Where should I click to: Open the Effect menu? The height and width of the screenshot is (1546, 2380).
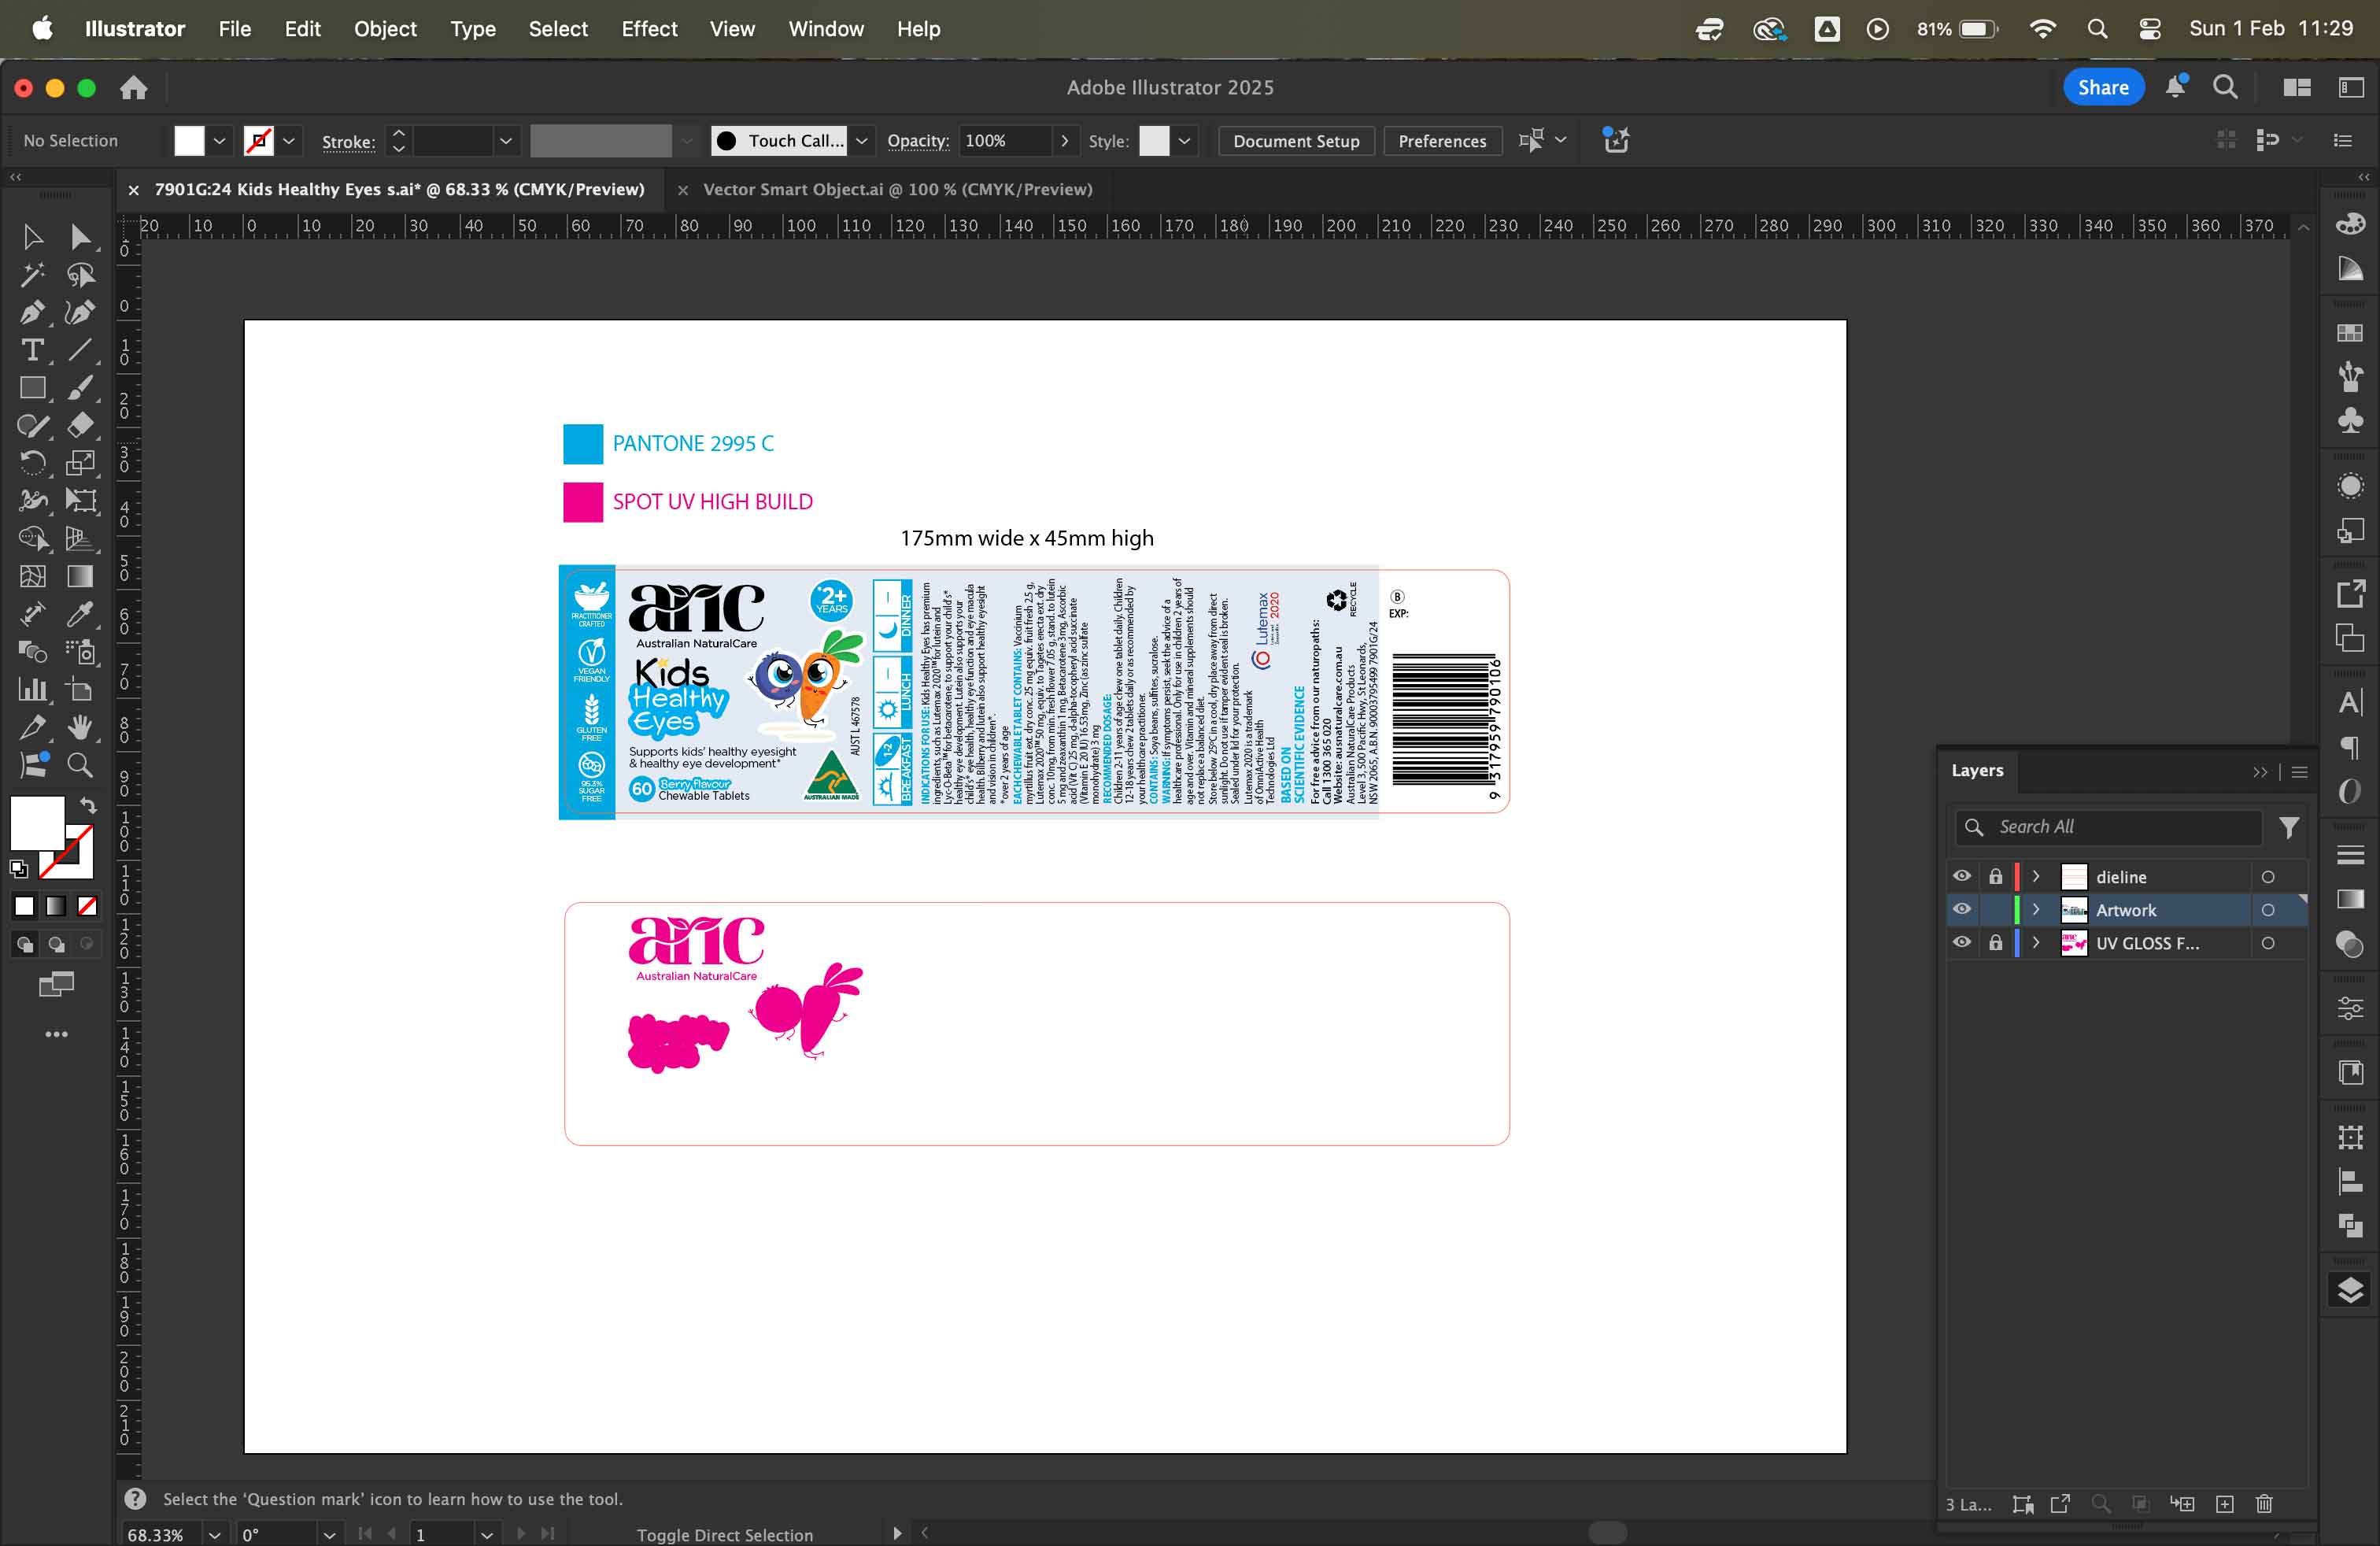(x=648, y=29)
